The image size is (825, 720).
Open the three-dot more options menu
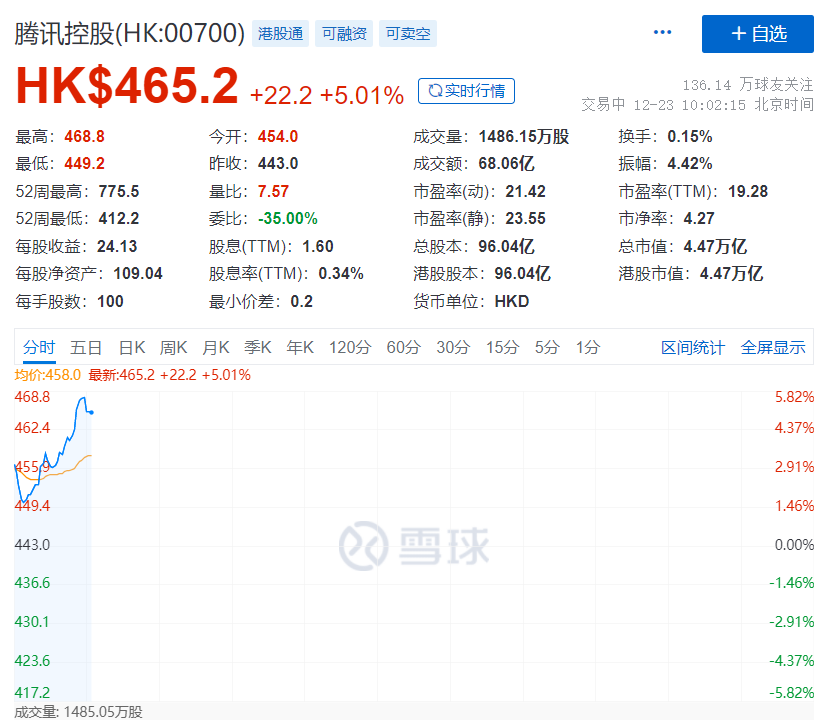pyautogui.click(x=662, y=33)
